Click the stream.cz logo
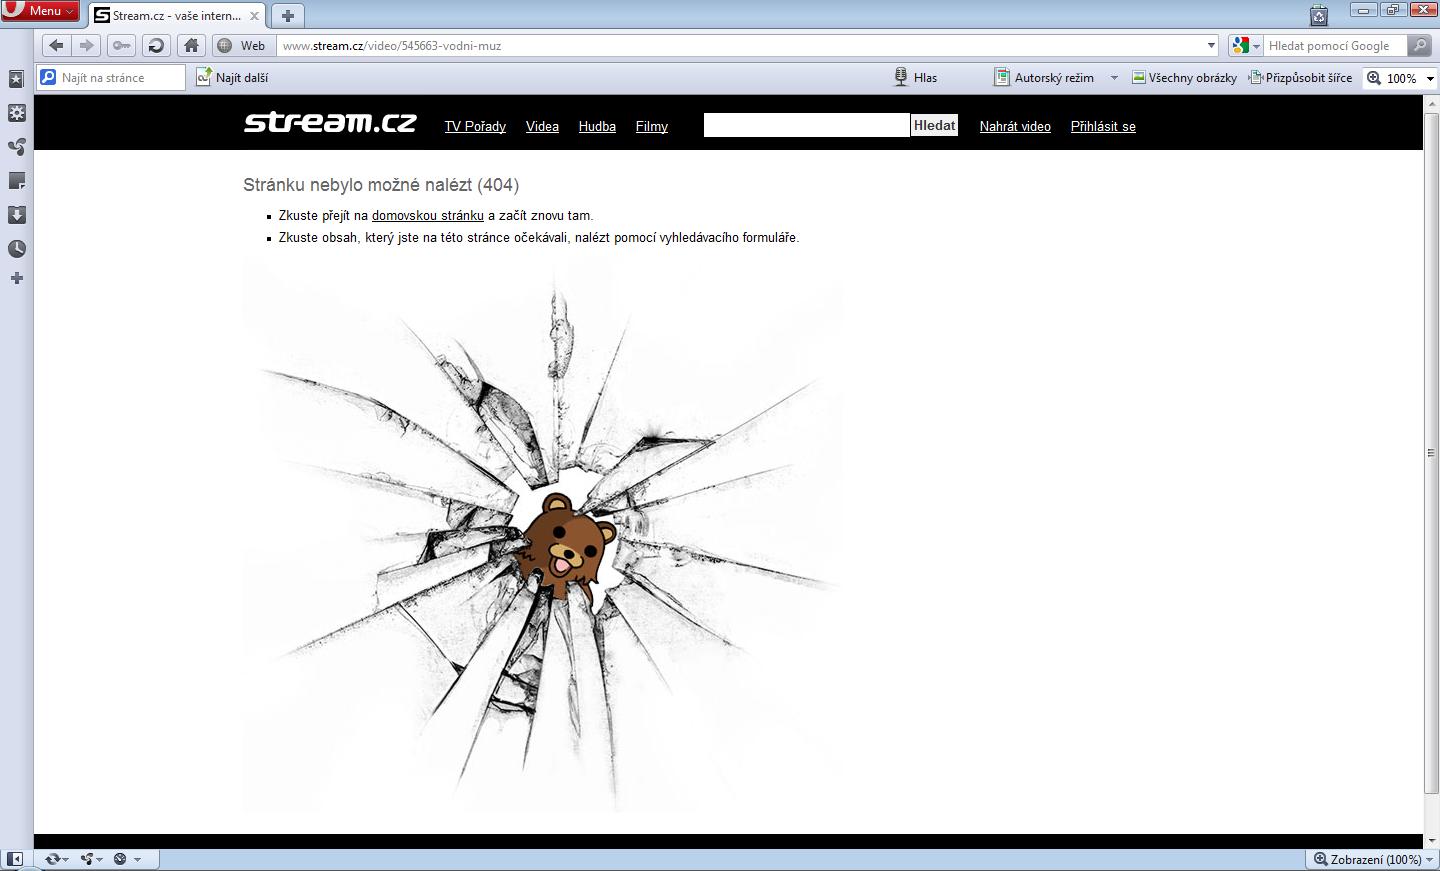This screenshot has width=1440, height=871. [x=330, y=122]
